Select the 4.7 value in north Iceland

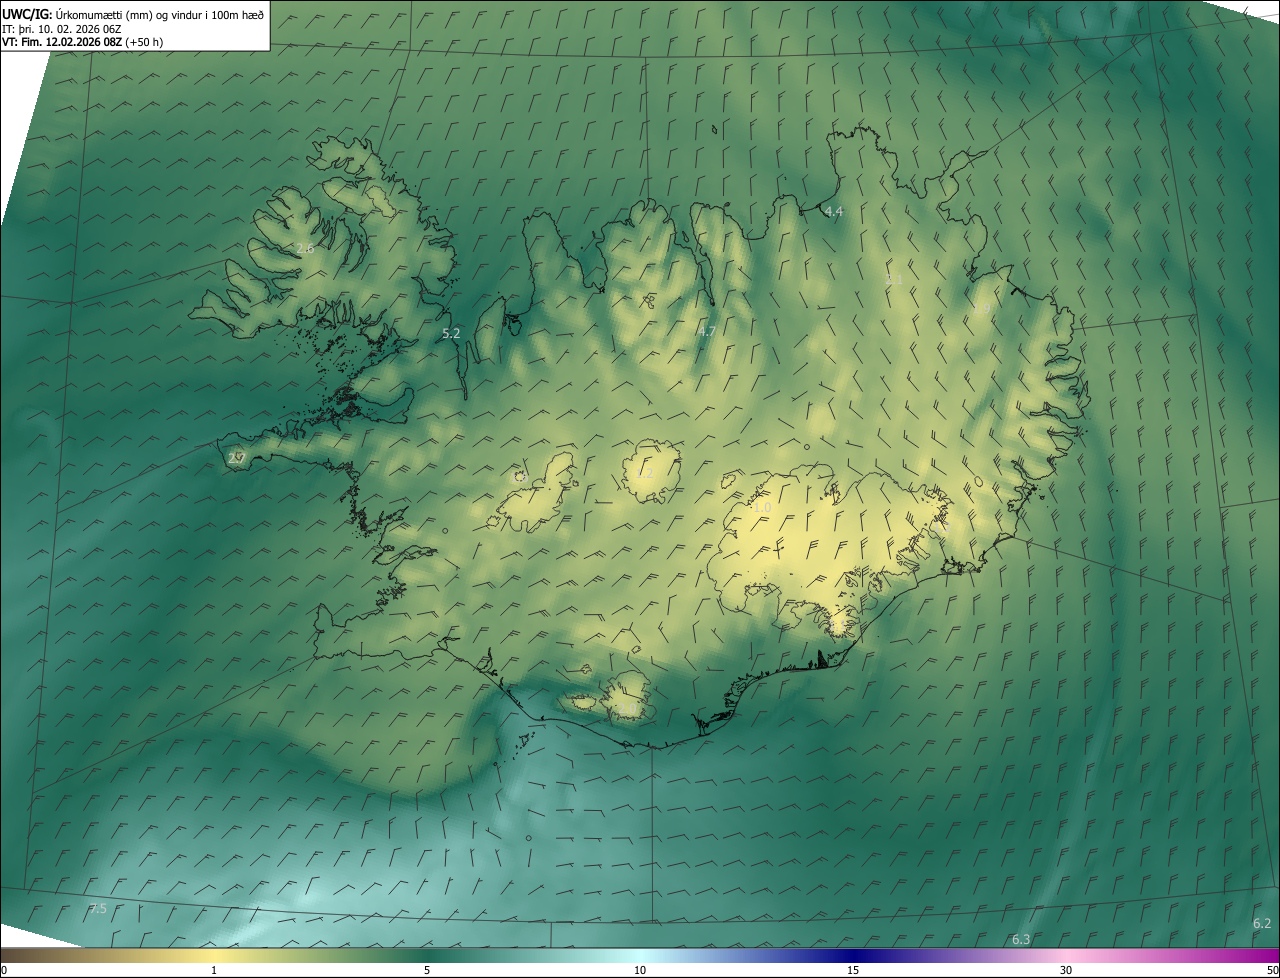coord(707,331)
